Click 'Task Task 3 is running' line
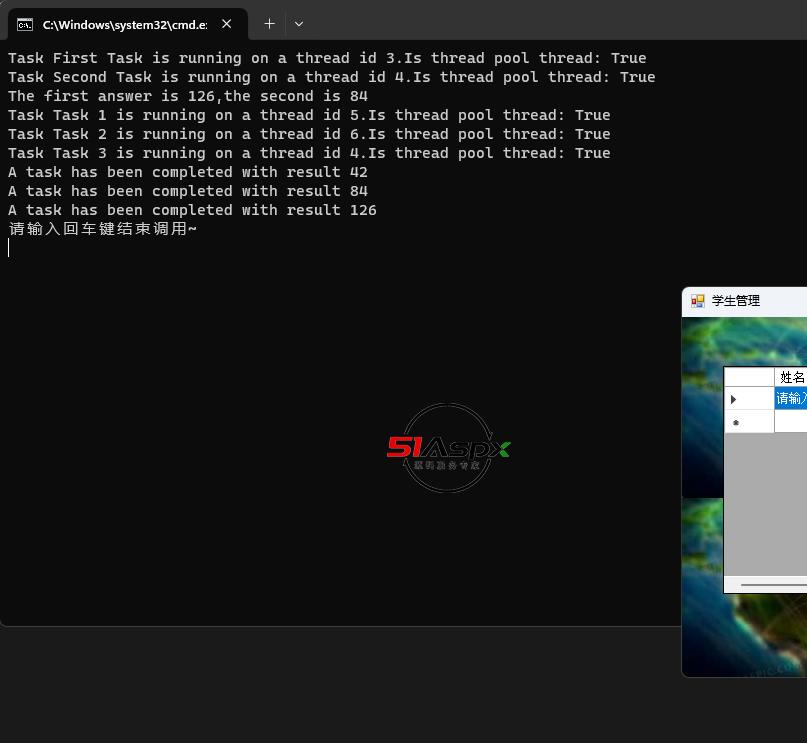Screen dimensions: 807x743 pos(309,153)
